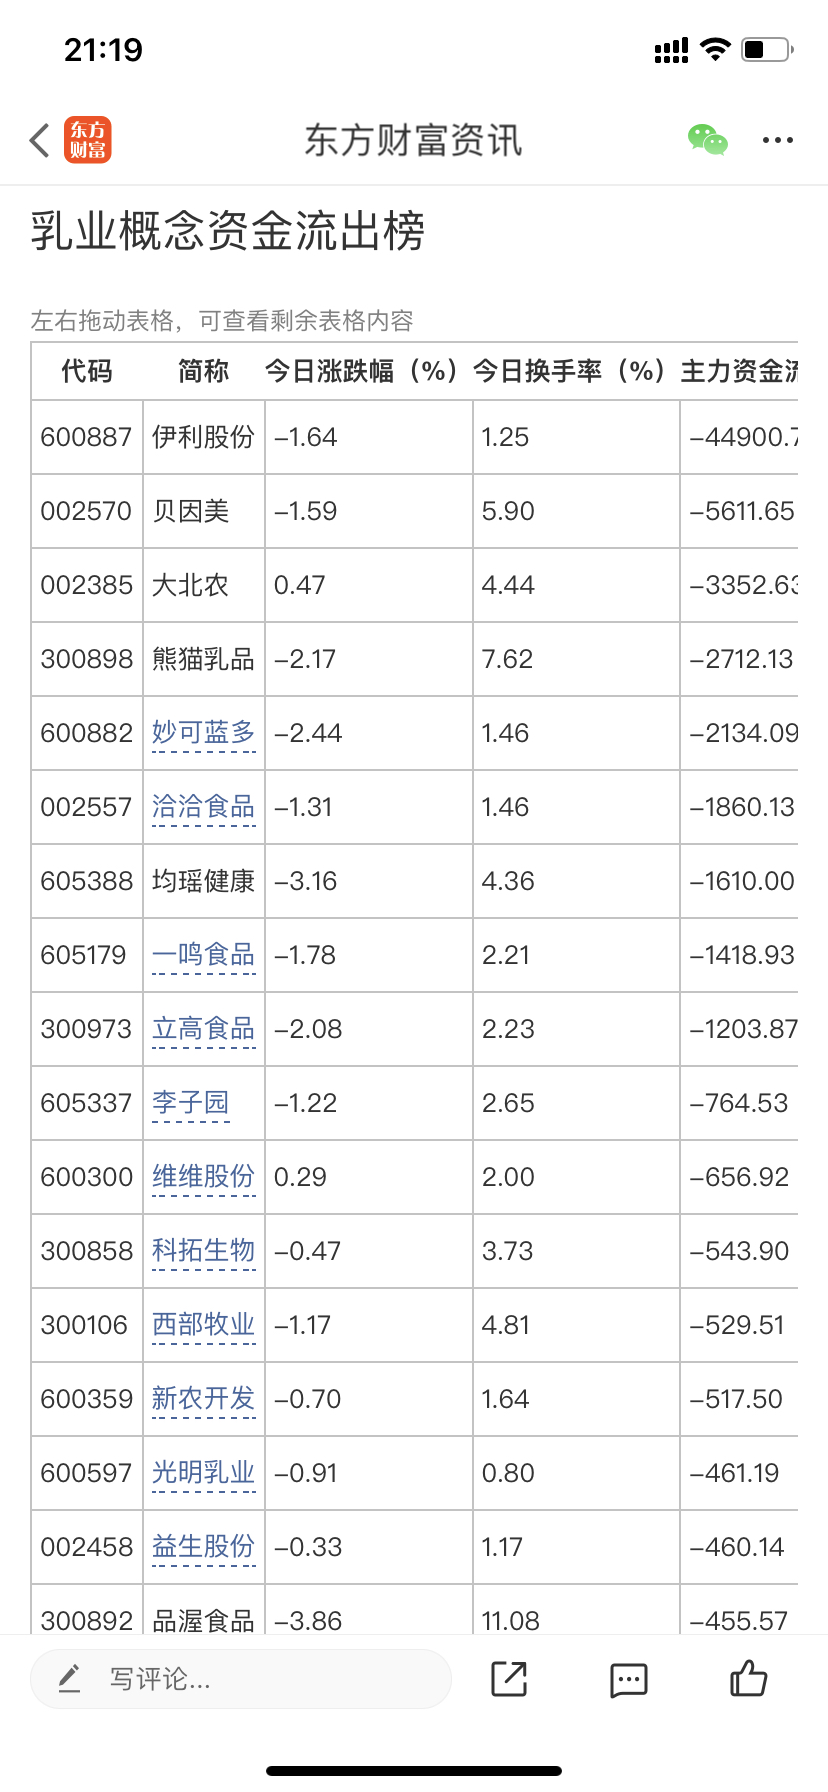Screen dimensions: 828x1792
Task: Tap the thumbs-up like icon
Action: 748,1678
